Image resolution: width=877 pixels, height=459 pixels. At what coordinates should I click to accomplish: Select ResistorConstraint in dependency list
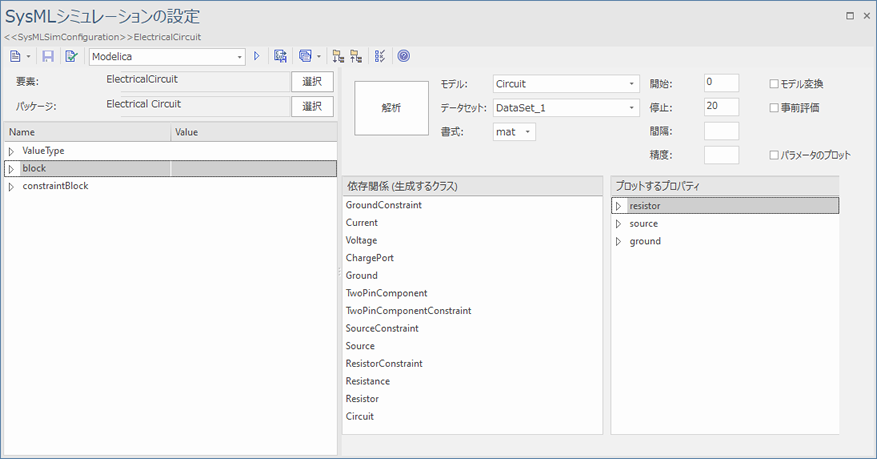[x=384, y=363]
